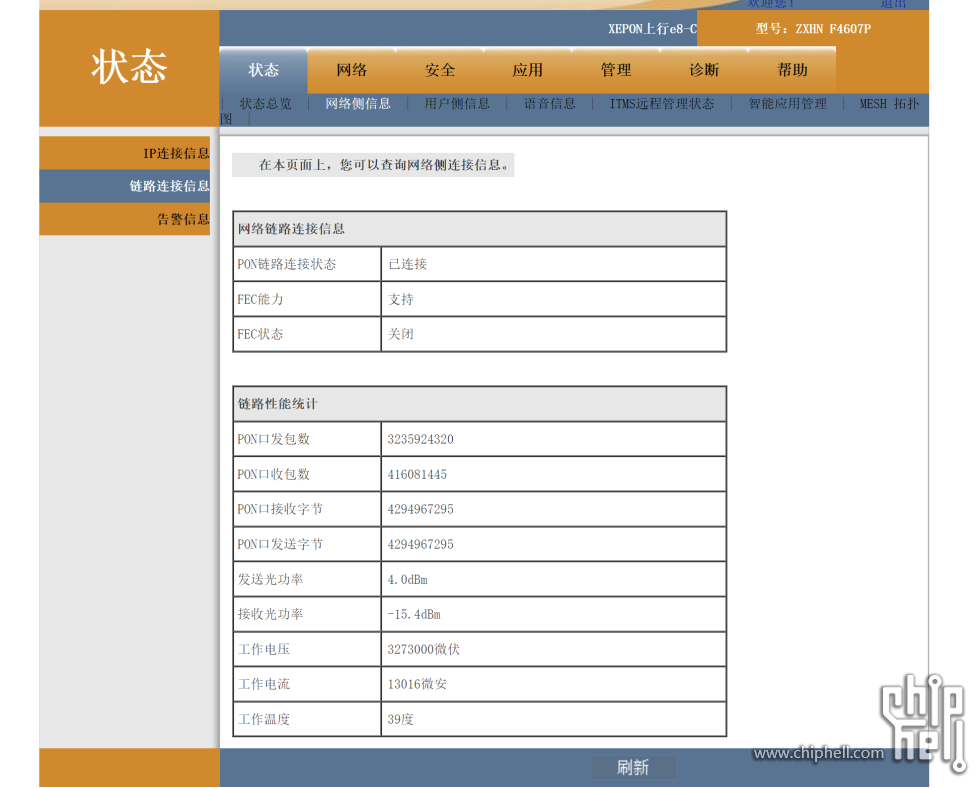Click the PON口发包数 row label
The image size is (980, 788).
coord(273,439)
